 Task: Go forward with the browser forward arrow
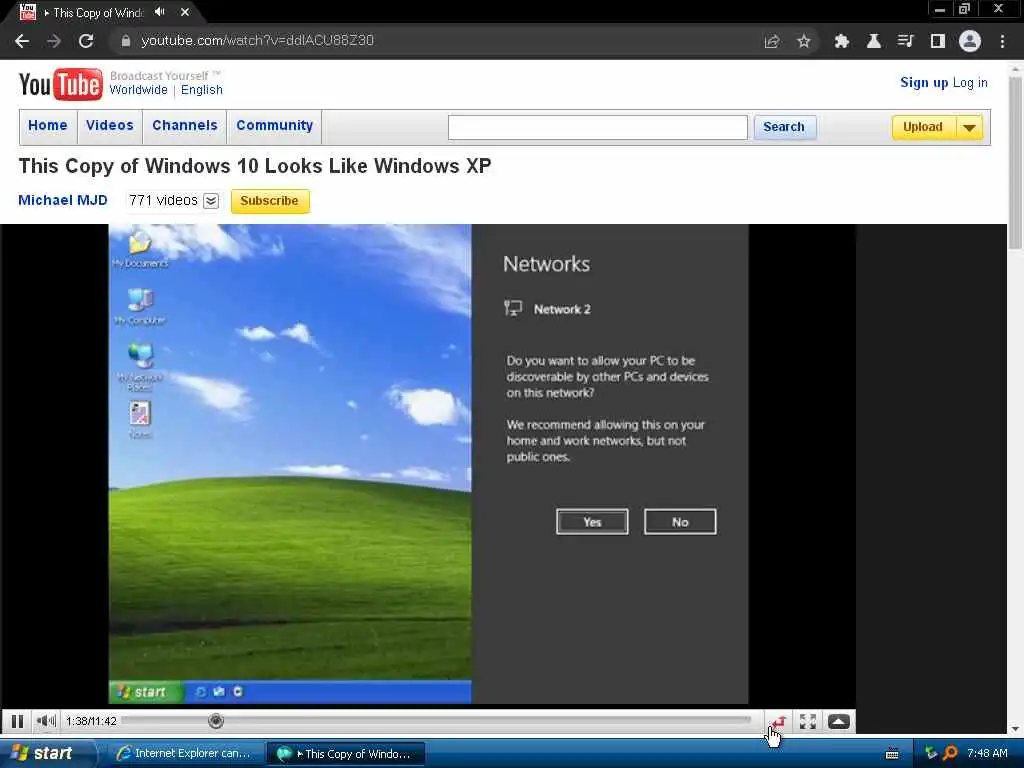[54, 41]
